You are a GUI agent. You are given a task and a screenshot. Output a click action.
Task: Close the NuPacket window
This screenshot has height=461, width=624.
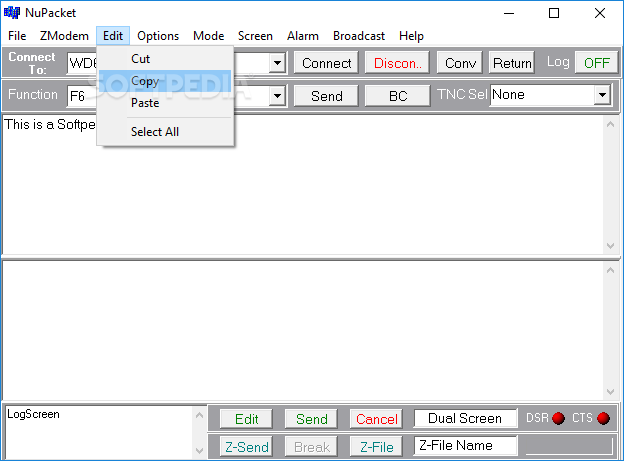[x=600, y=13]
